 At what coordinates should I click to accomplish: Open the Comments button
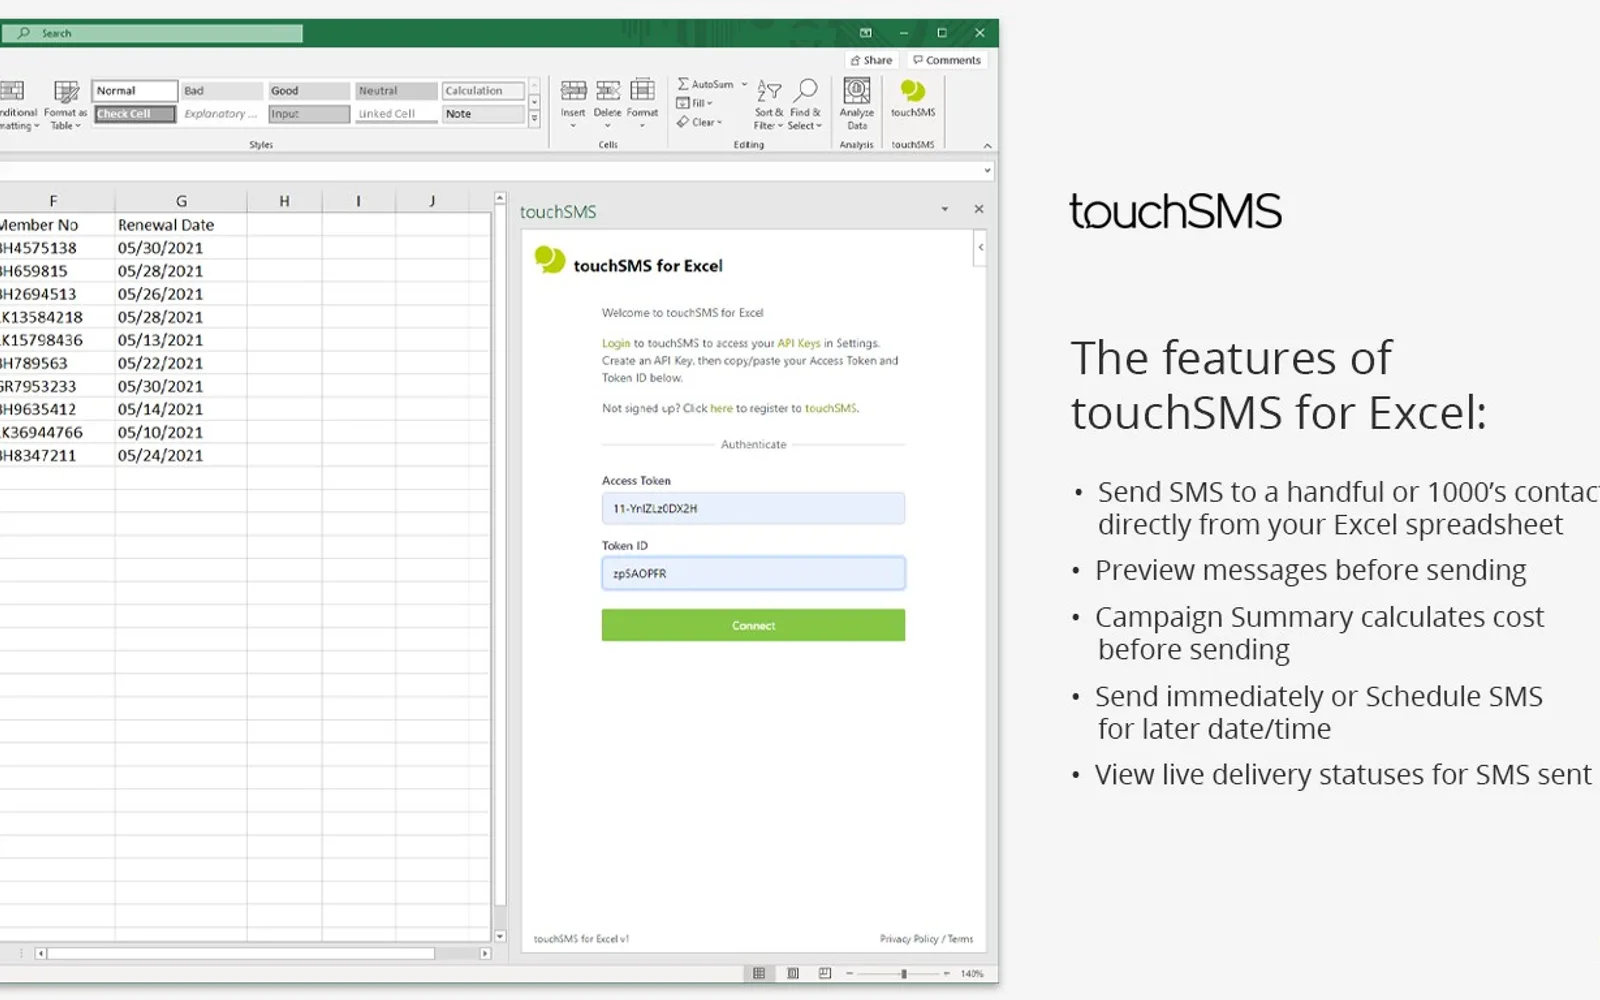pyautogui.click(x=947, y=60)
